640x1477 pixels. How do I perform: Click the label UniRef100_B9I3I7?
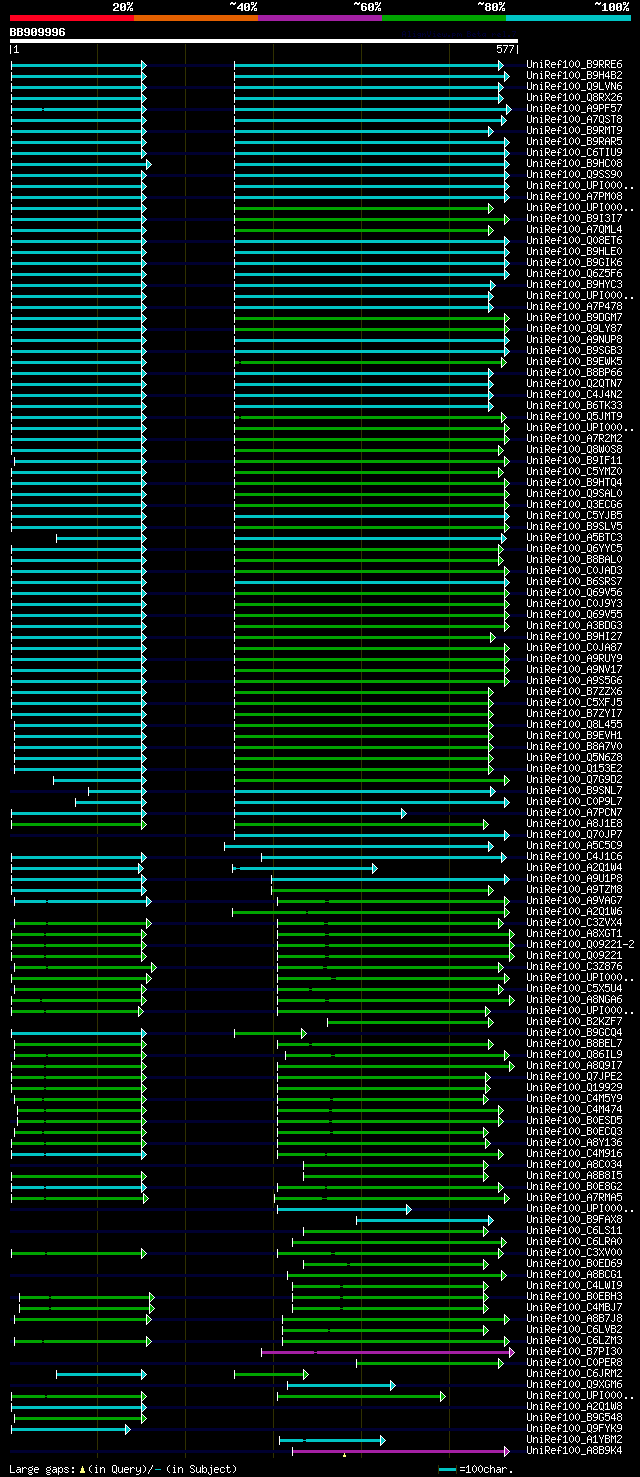point(574,219)
